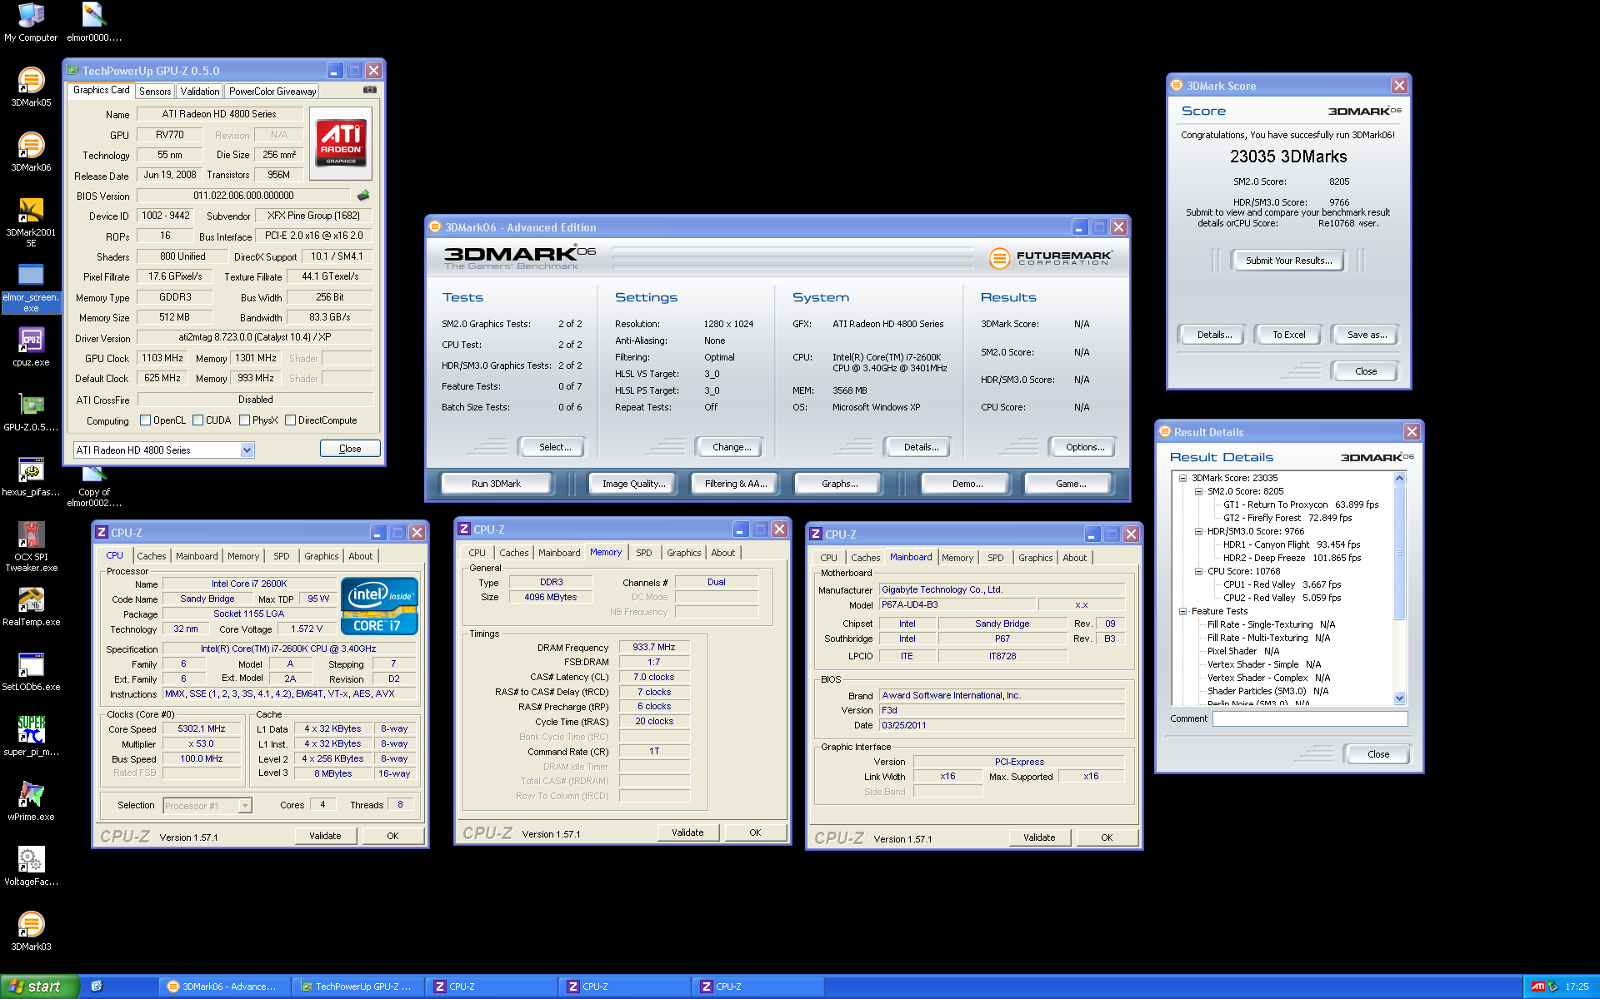The width and height of the screenshot is (1600, 999).
Task: Open the RealTemp.exe desktop icon
Action: pos(31,607)
